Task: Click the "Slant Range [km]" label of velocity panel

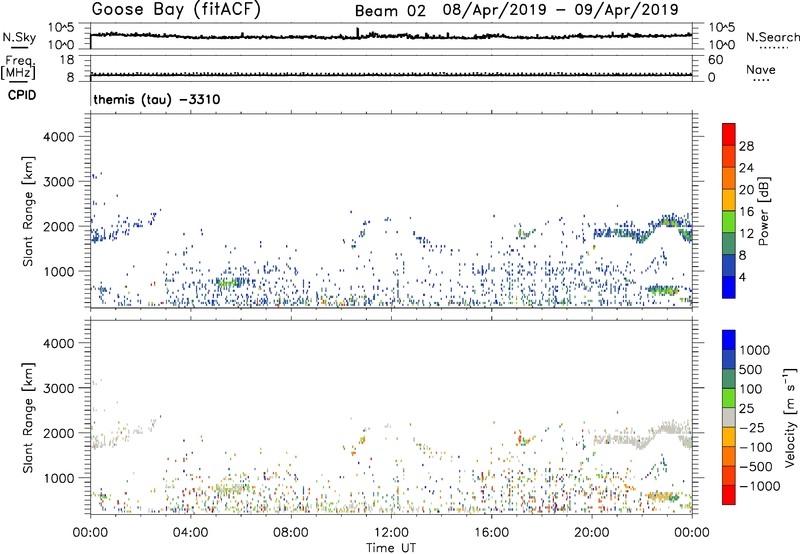Action: click(28, 417)
